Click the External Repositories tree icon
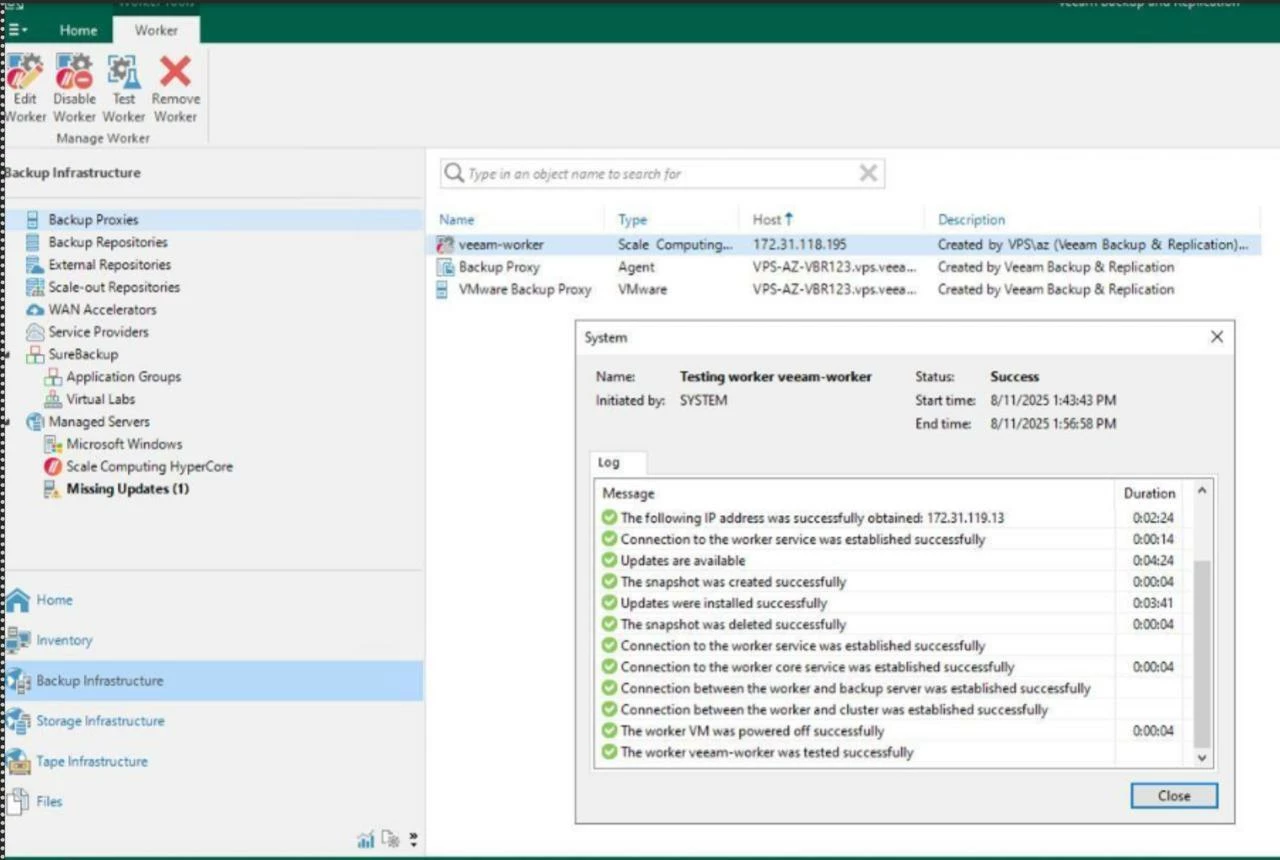Viewport: 1280px width, 860px height. pos(34,265)
